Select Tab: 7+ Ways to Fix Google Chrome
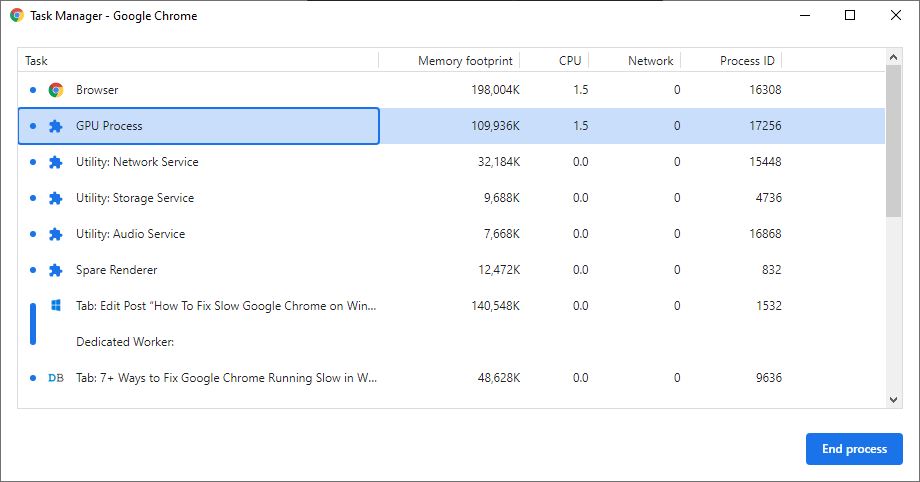 pos(226,378)
